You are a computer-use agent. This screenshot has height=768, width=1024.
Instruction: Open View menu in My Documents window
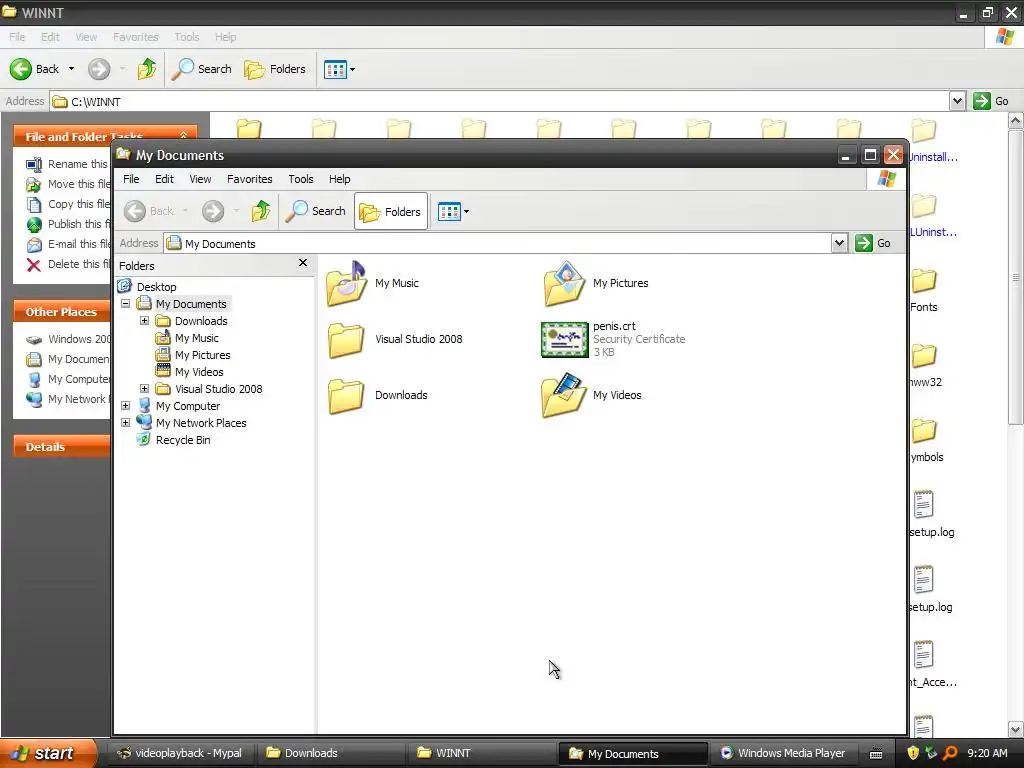tap(200, 179)
